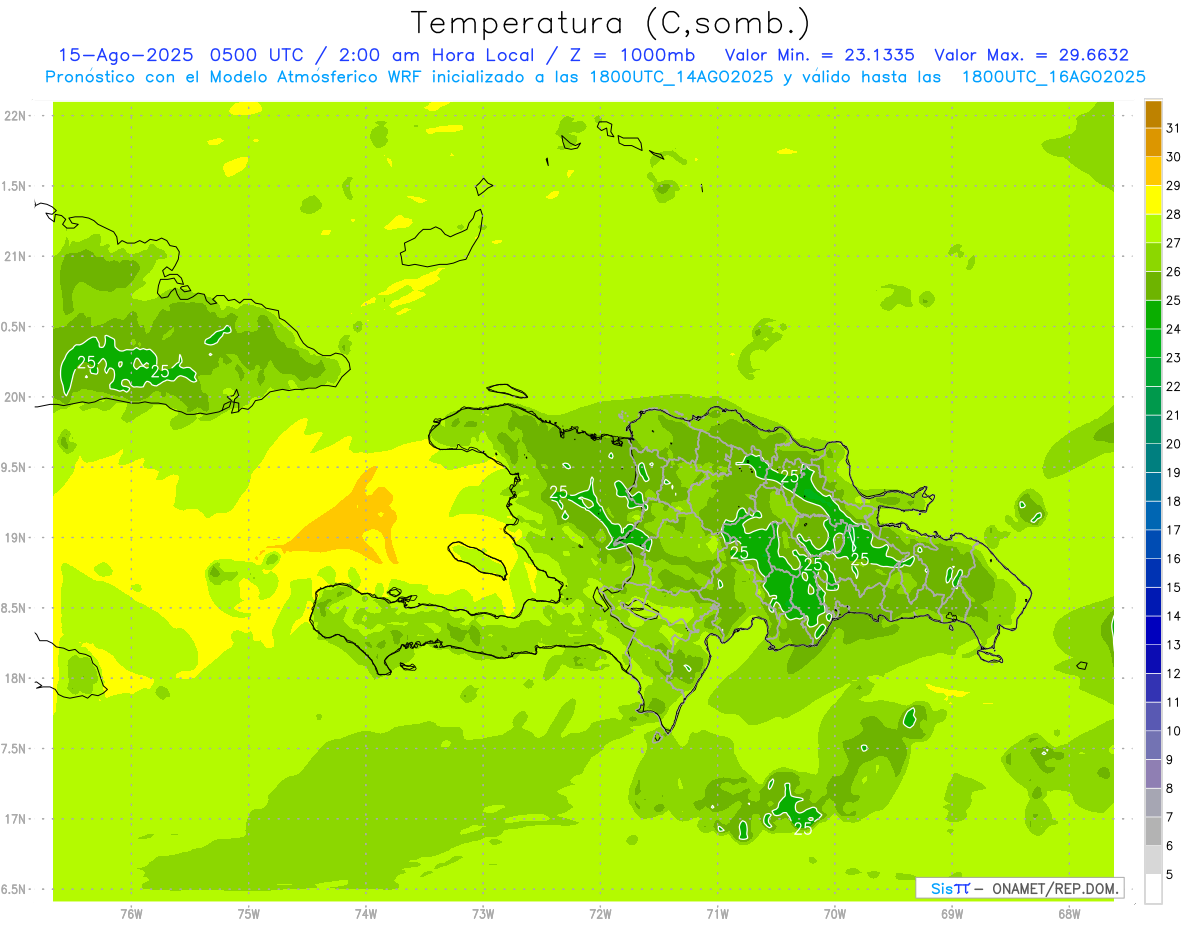Click the 6.5N latitude axis label
The height and width of the screenshot is (927, 1200).
[15, 890]
